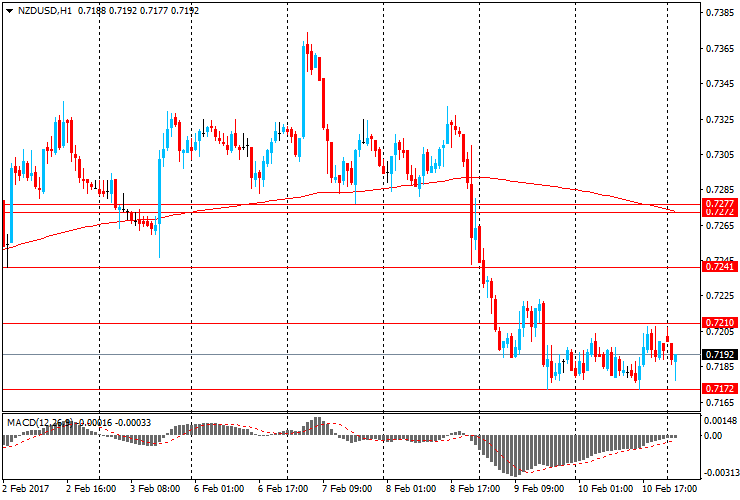This screenshot has height=500, width=740.
Task: Click the 6 Feb 17:00 time label
Action: [284, 490]
